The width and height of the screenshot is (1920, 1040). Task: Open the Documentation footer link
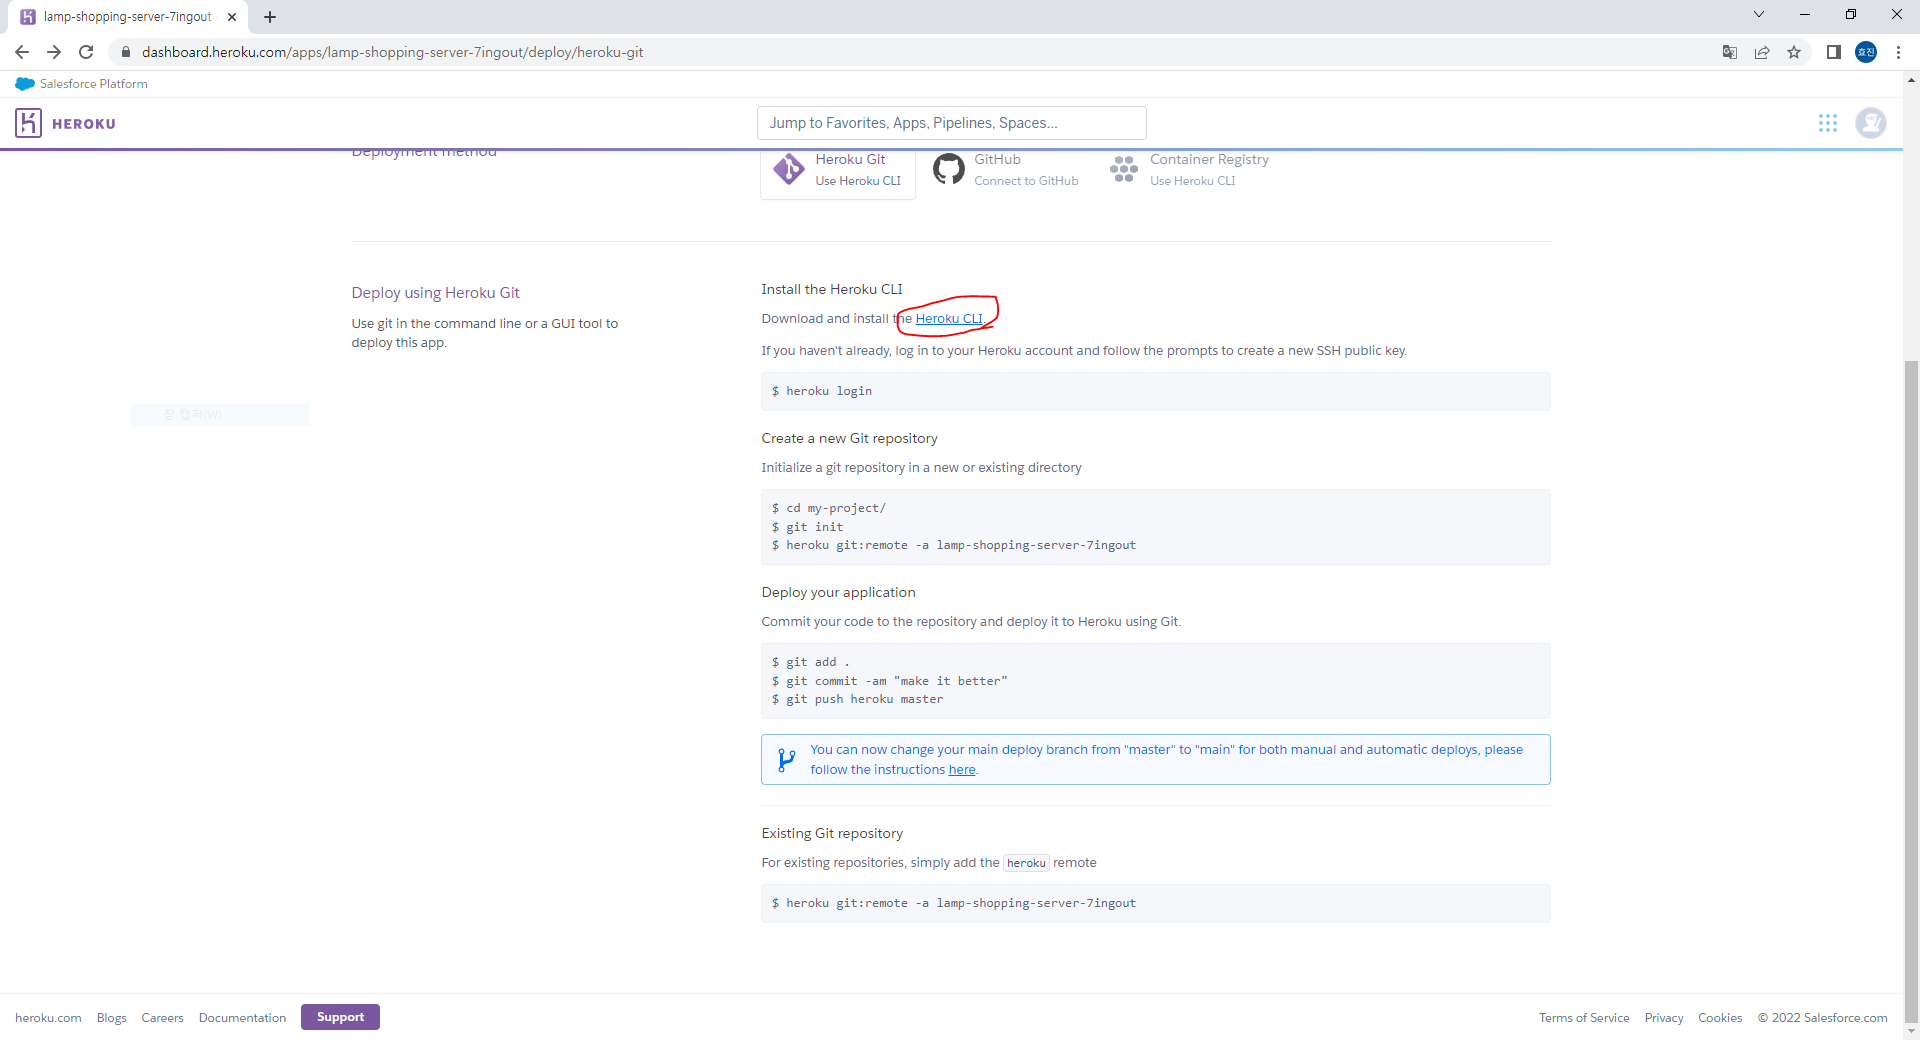(242, 1018)
